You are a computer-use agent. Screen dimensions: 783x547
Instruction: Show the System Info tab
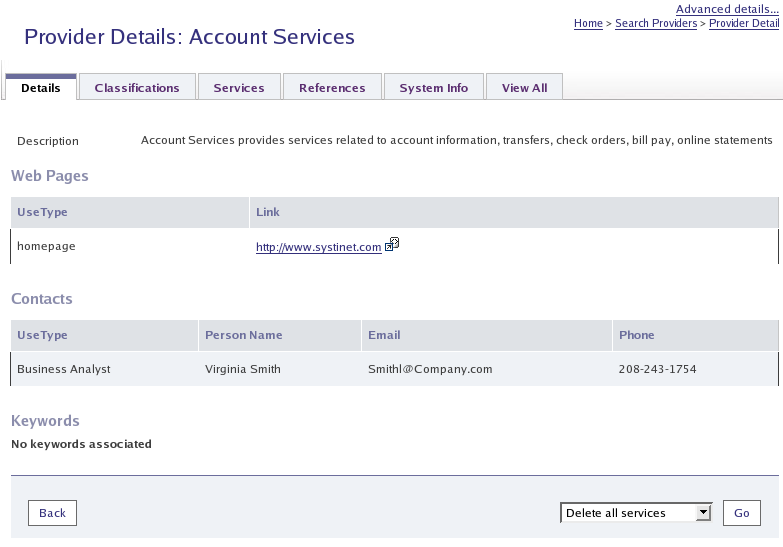click(433, 87)
